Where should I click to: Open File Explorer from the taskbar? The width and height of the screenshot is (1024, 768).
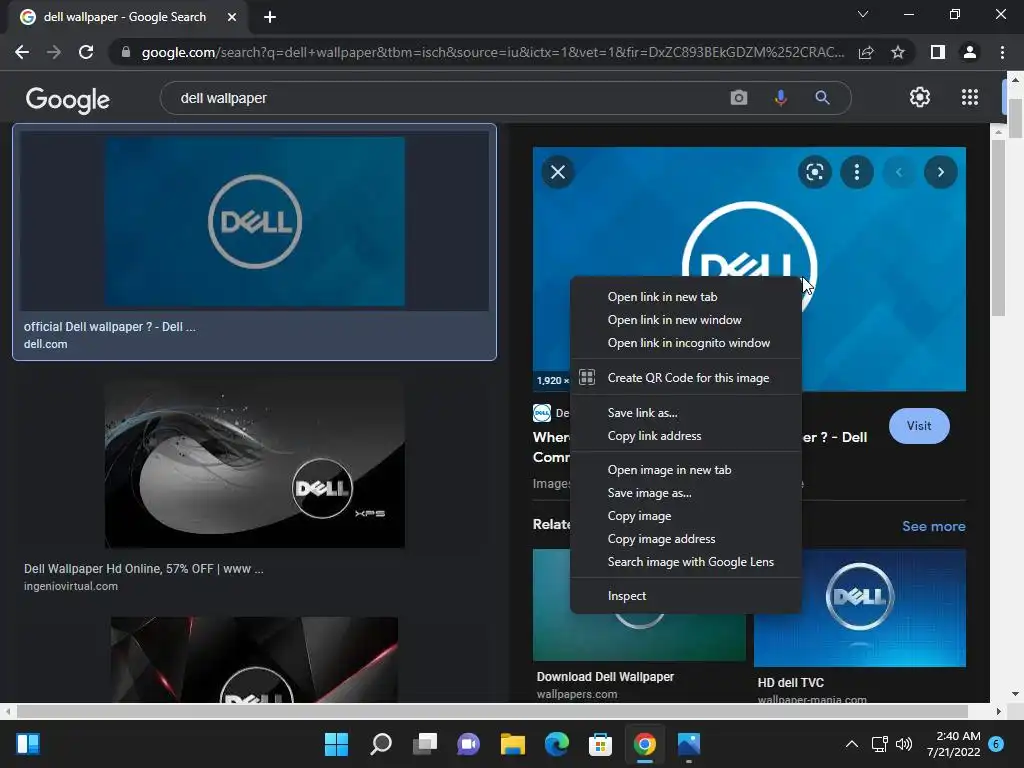pyautogui.click(x=513, y=744)
